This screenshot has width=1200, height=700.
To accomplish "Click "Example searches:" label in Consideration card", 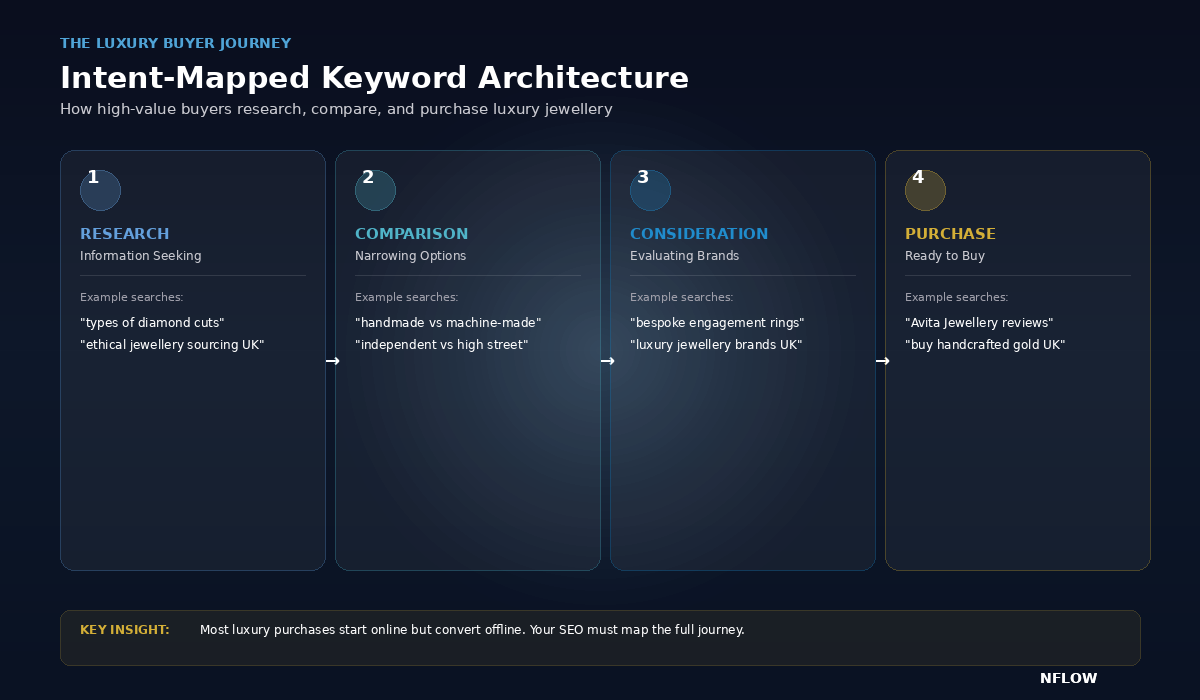I will [x=682, y=297].
